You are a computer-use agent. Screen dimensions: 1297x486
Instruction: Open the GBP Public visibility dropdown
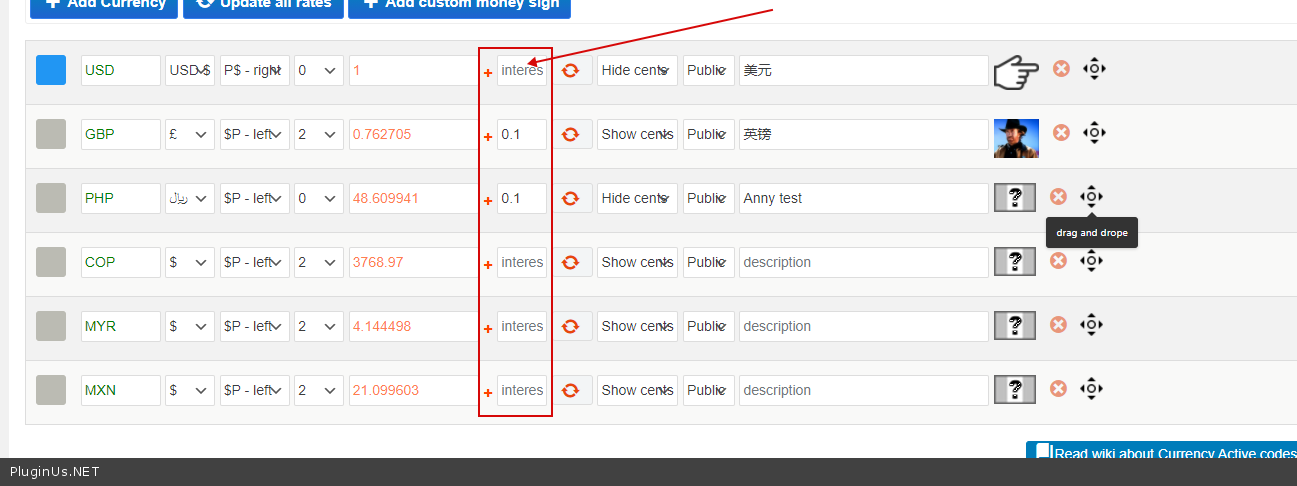coord(709,134)
